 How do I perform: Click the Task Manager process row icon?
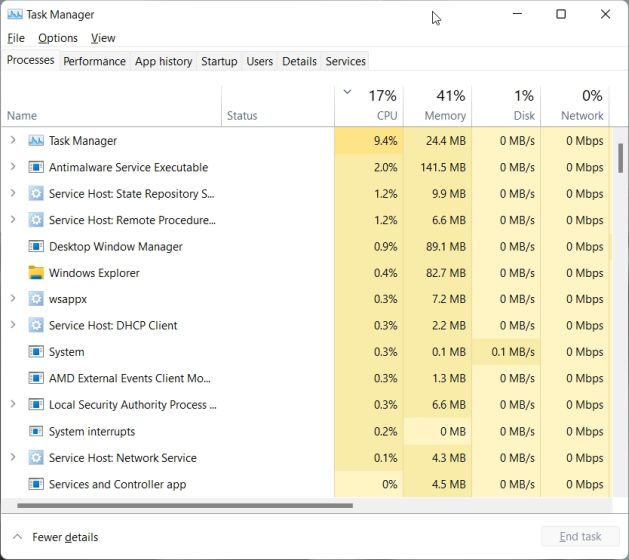[36, 141]
